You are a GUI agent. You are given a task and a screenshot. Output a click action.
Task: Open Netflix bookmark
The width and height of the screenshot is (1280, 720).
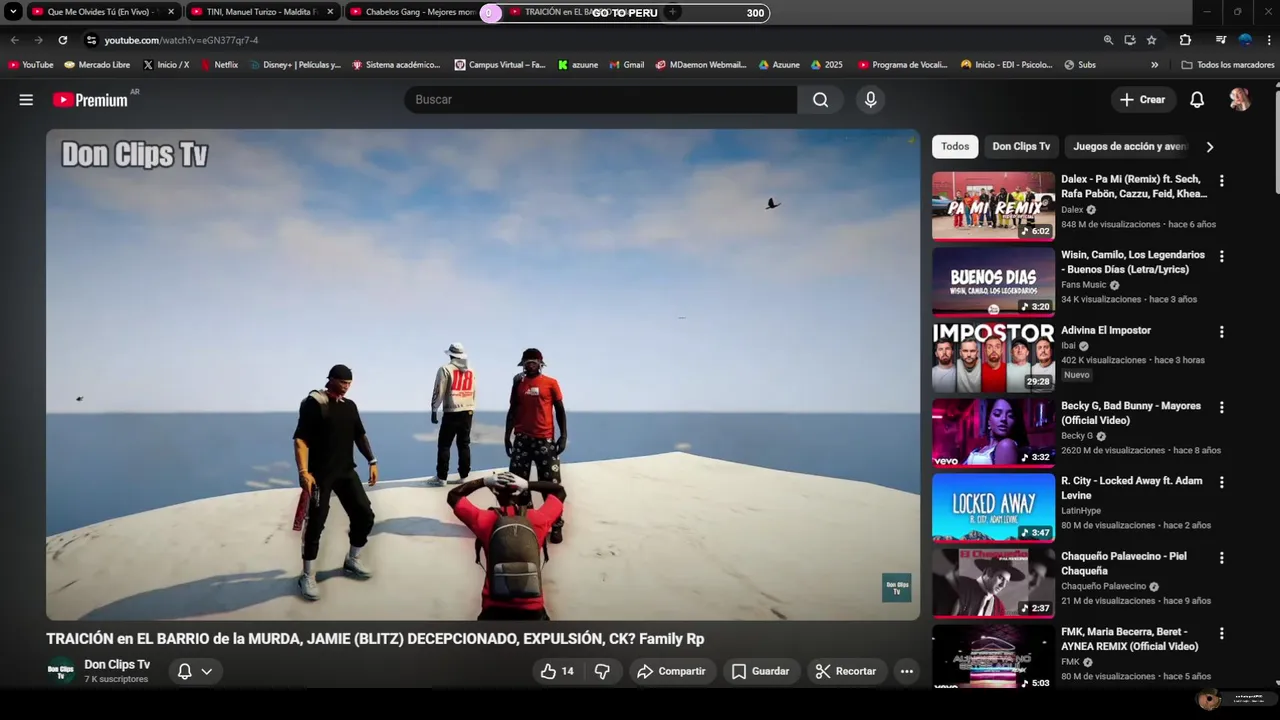219,65
